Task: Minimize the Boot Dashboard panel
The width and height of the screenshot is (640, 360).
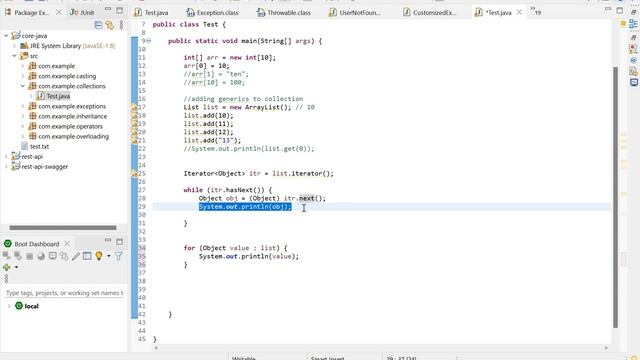Action: point(108,240)
